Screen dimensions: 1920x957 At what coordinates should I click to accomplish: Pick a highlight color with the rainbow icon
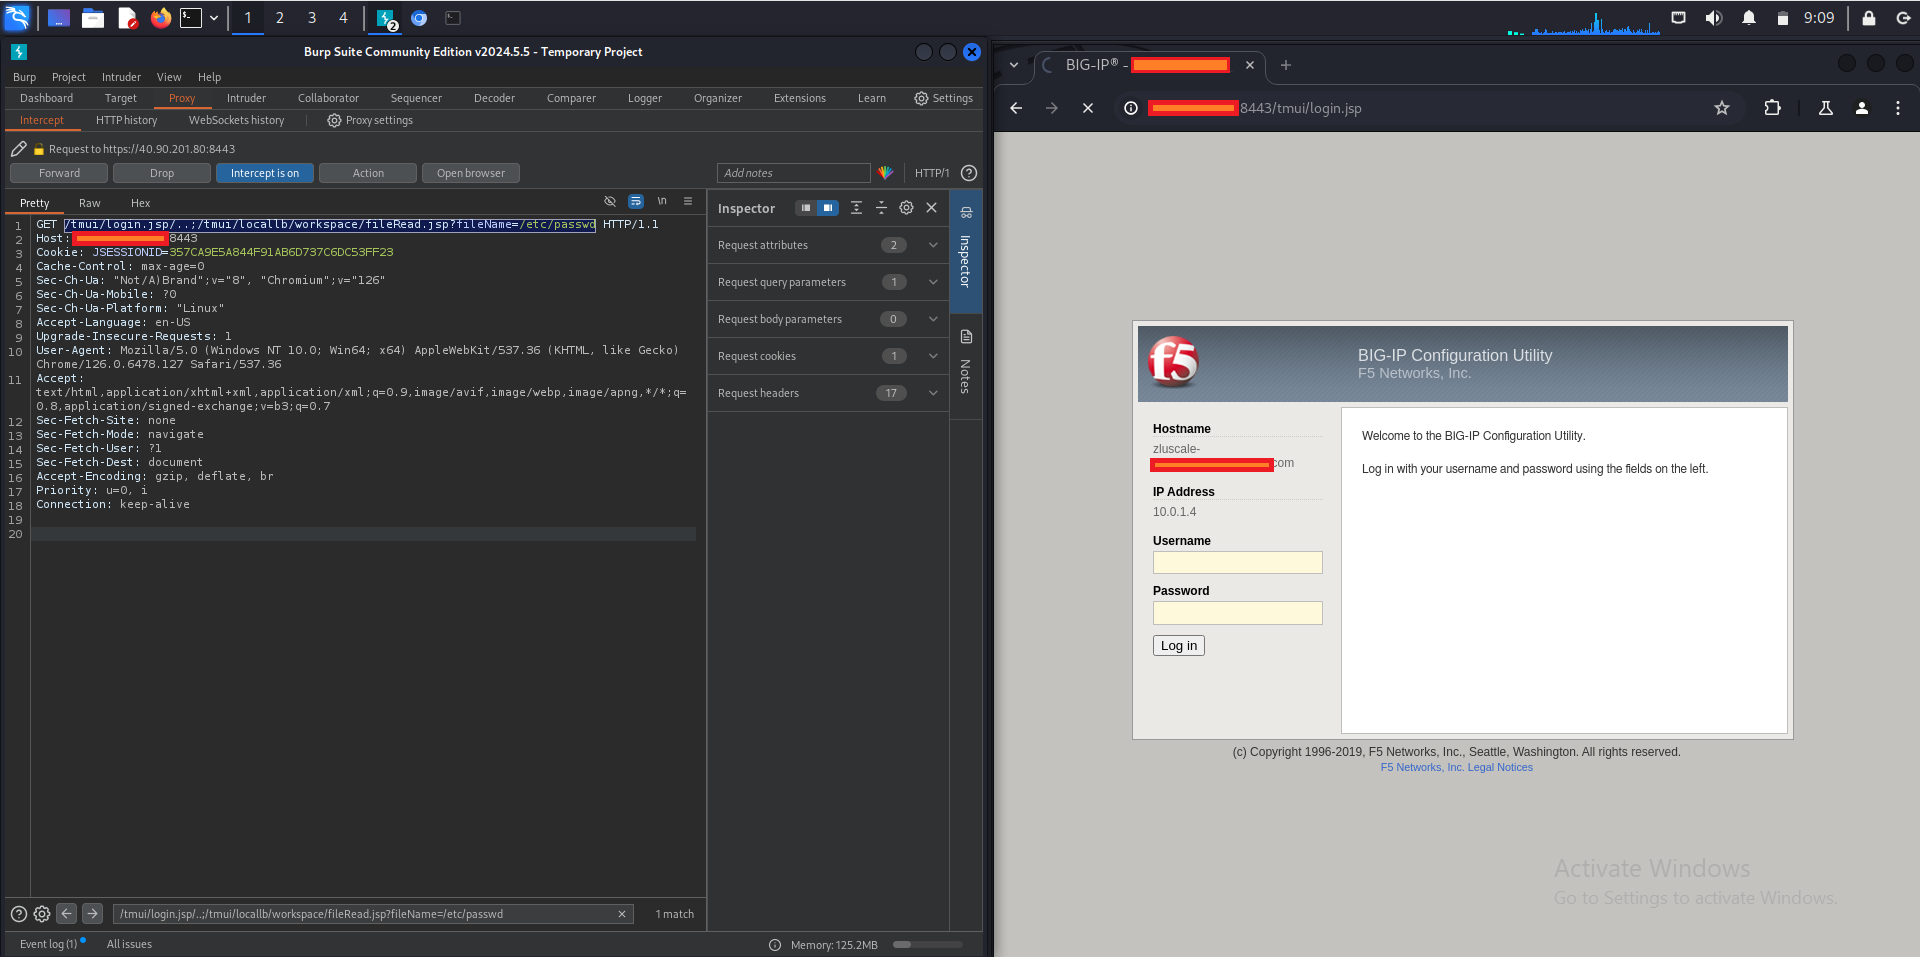885,173
